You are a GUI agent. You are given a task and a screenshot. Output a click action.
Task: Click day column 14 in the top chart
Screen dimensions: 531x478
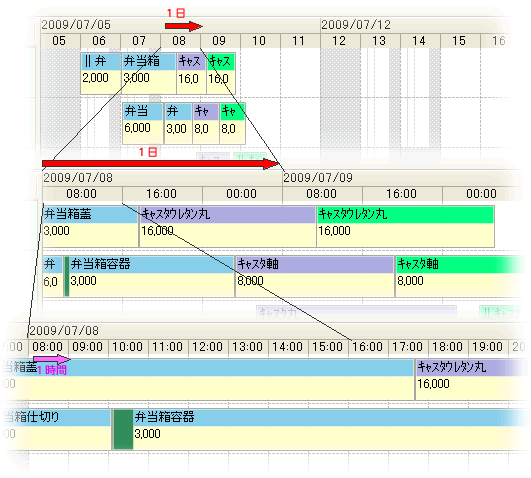click(420, 41)
